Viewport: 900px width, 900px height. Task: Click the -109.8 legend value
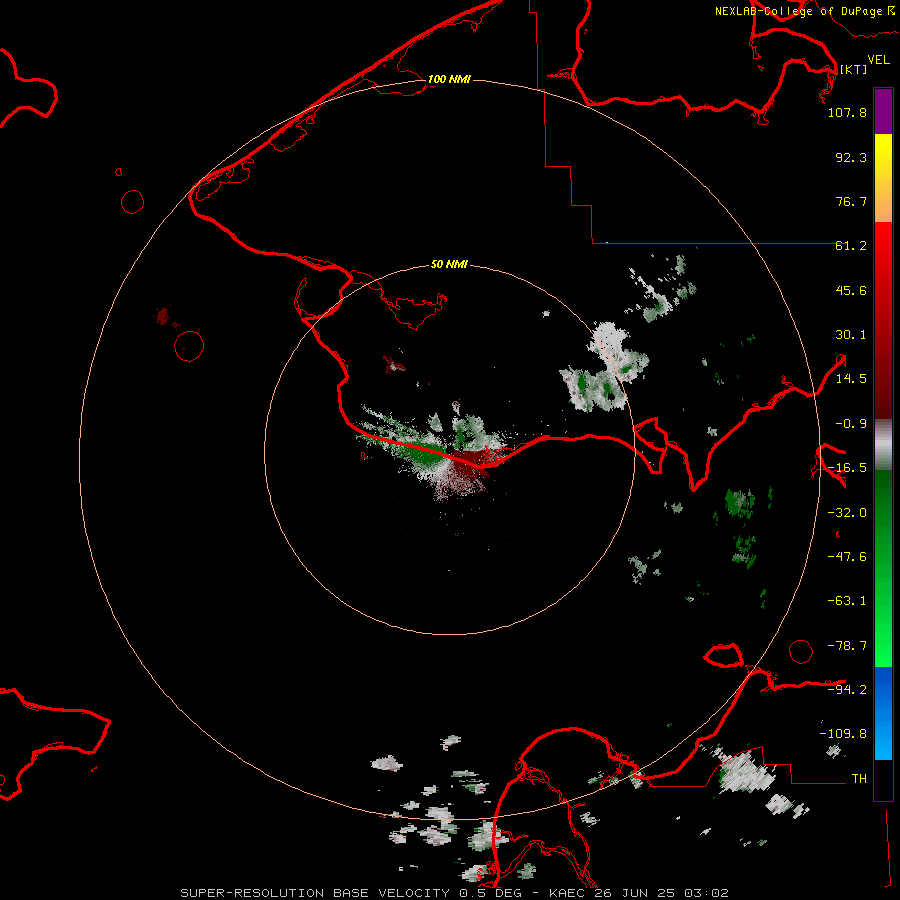pyautogui.click(x=843, y=734)
